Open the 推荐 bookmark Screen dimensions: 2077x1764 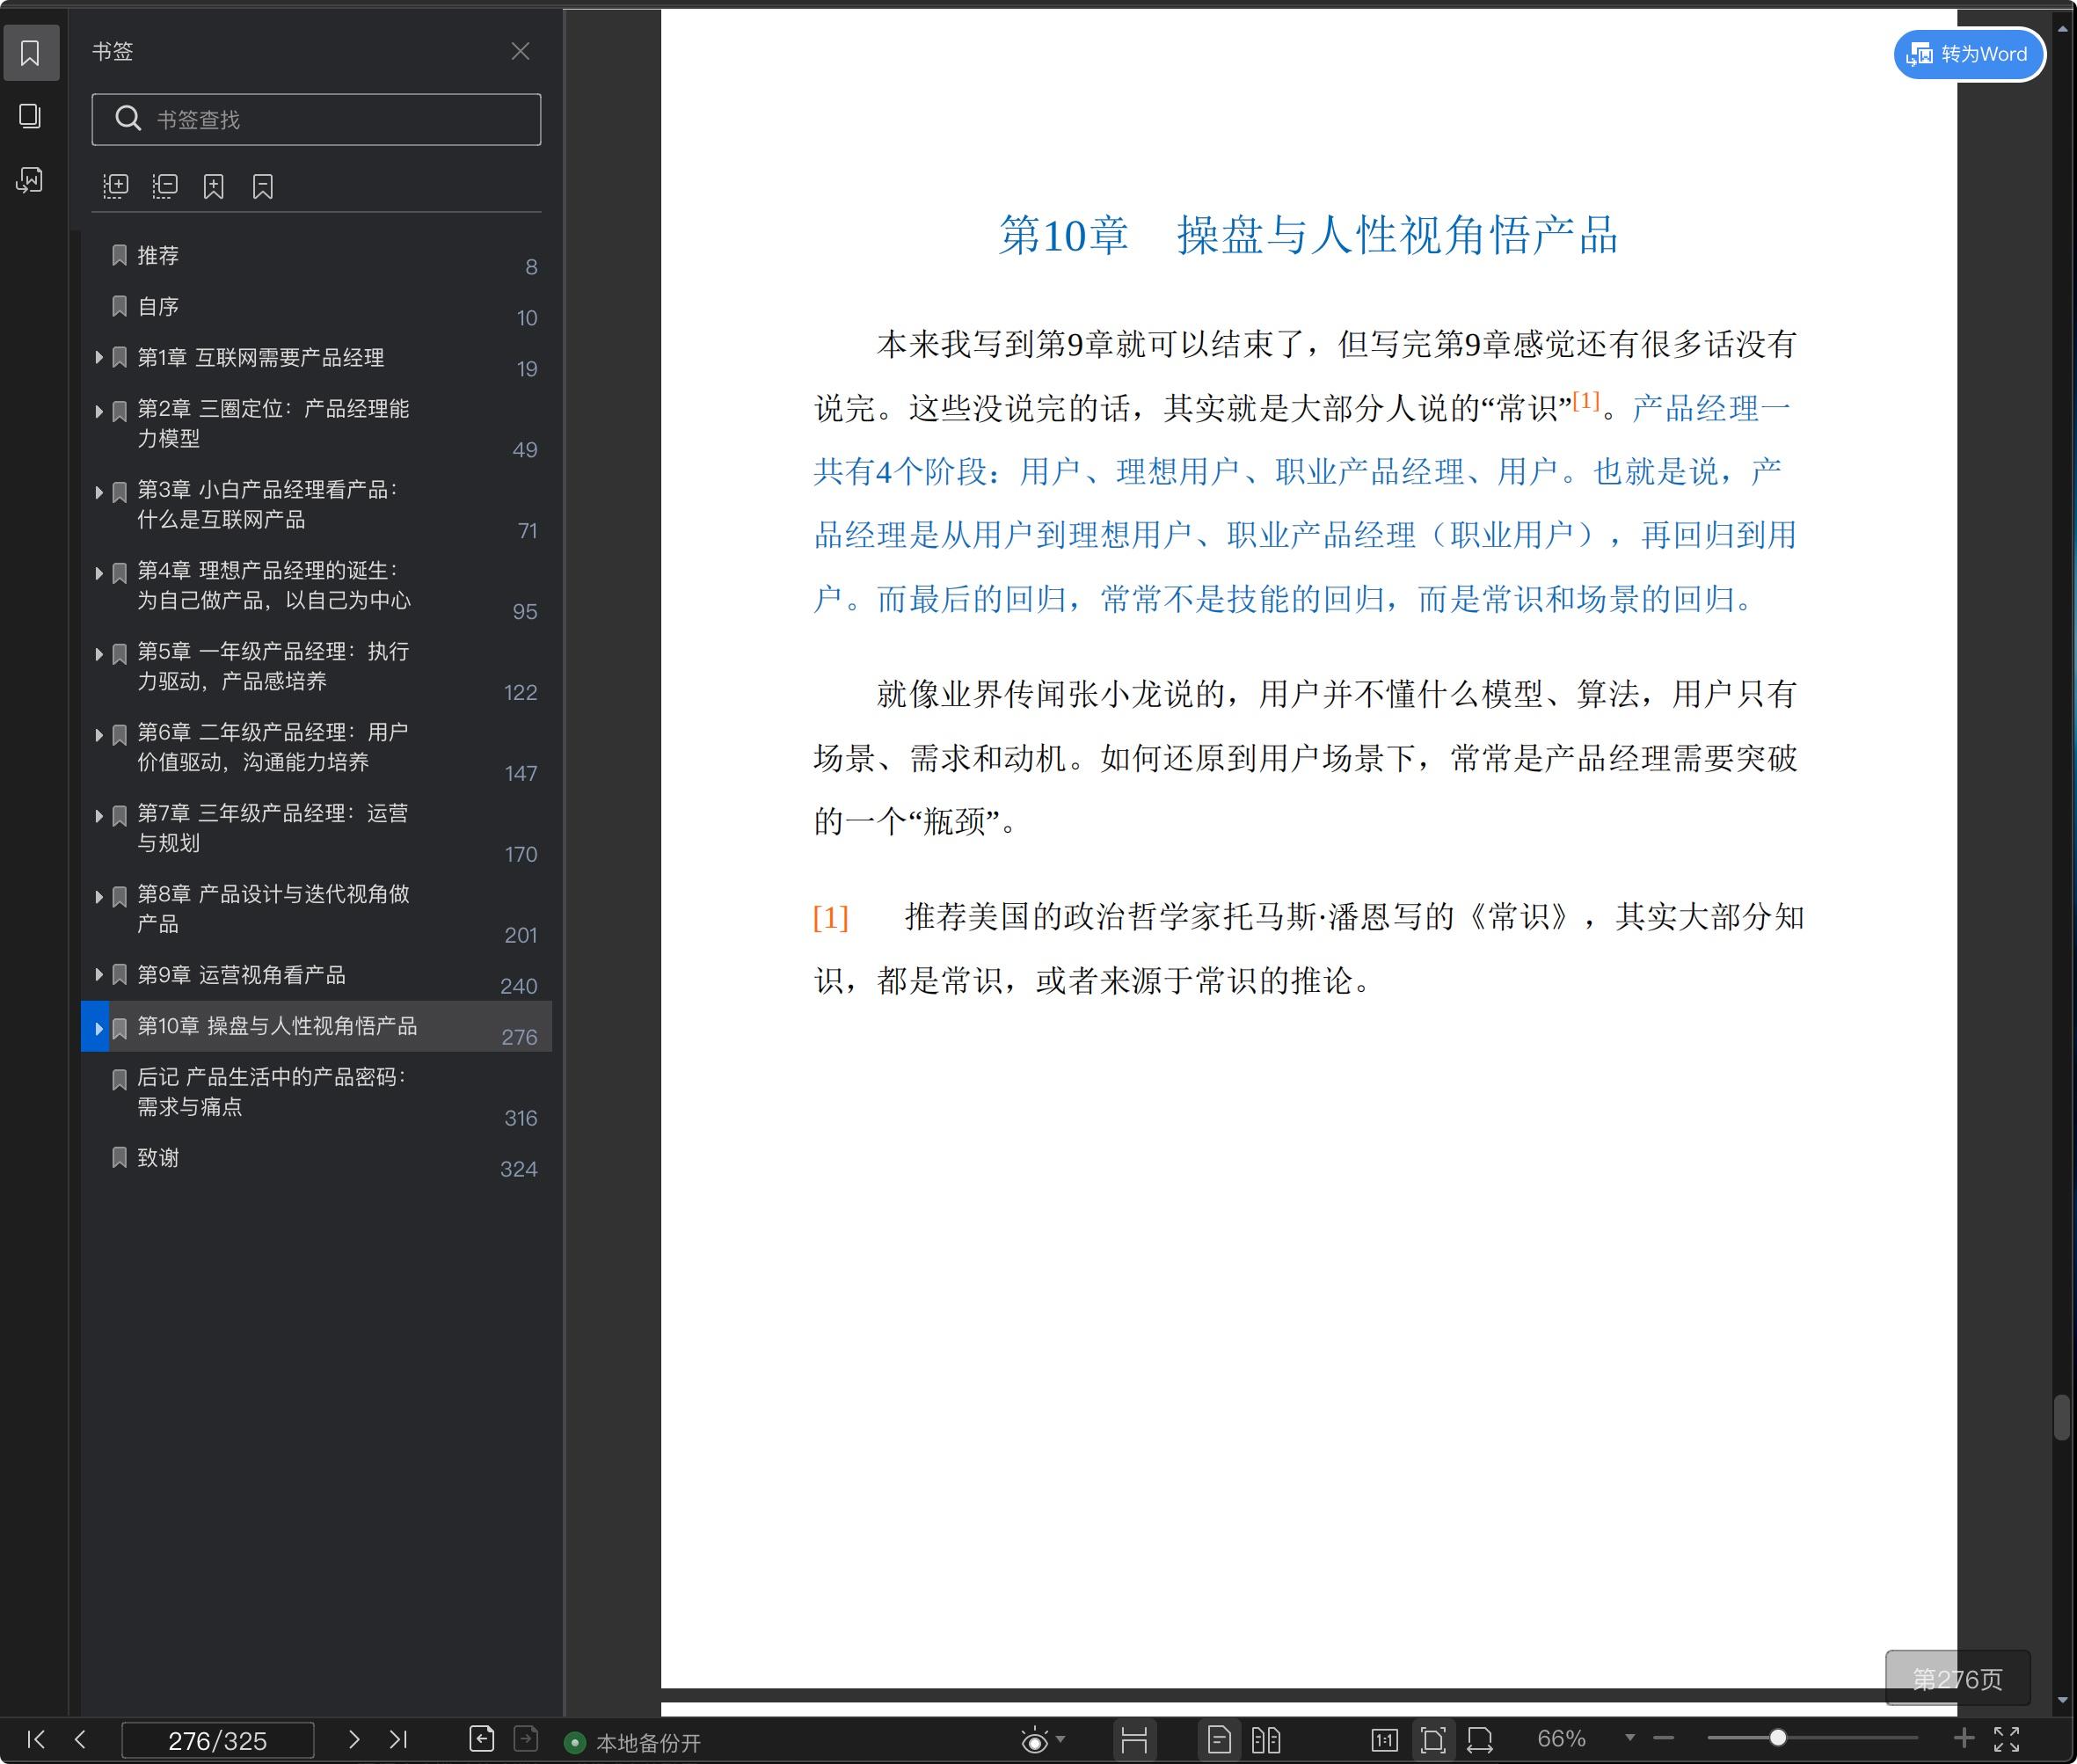click(158, 256)
